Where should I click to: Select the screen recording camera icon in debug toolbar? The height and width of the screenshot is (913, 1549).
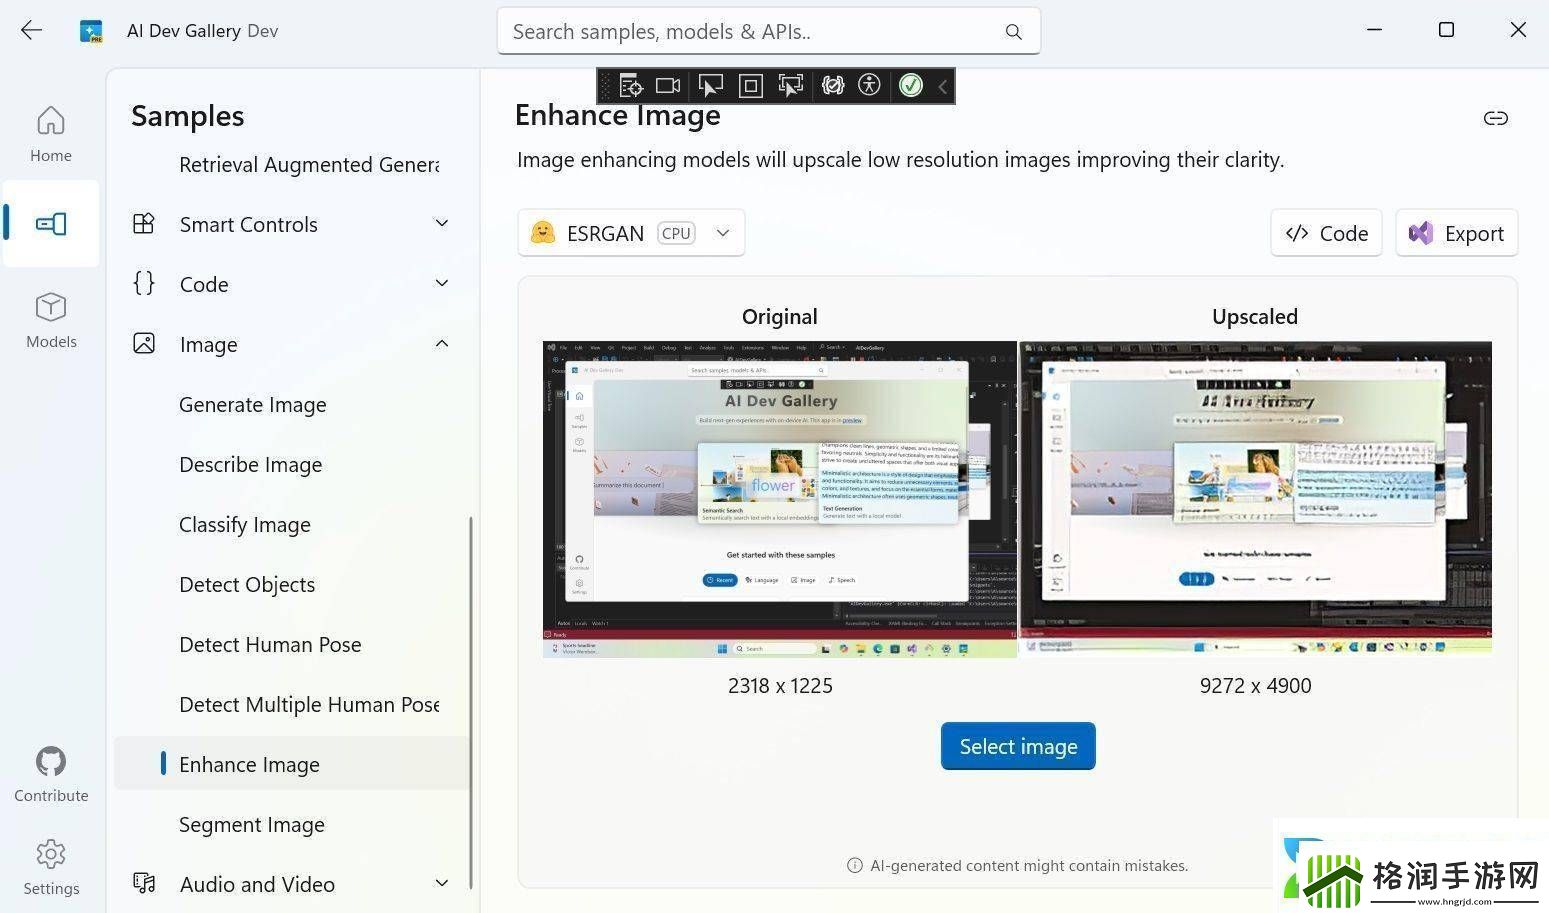click(668, 85)
